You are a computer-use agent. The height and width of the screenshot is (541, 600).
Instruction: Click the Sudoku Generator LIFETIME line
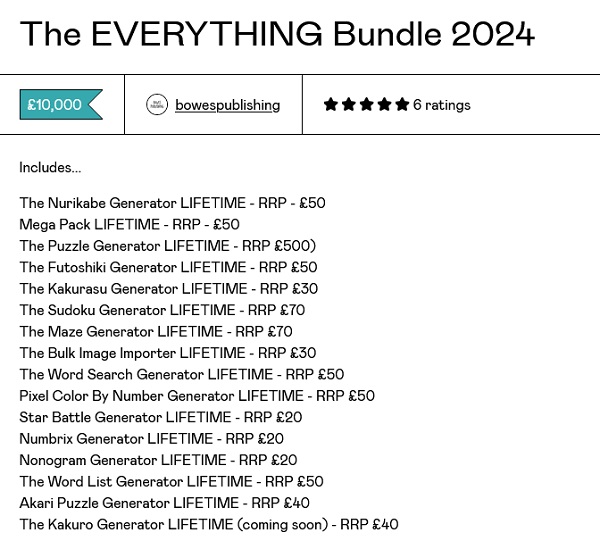[162, 310]
